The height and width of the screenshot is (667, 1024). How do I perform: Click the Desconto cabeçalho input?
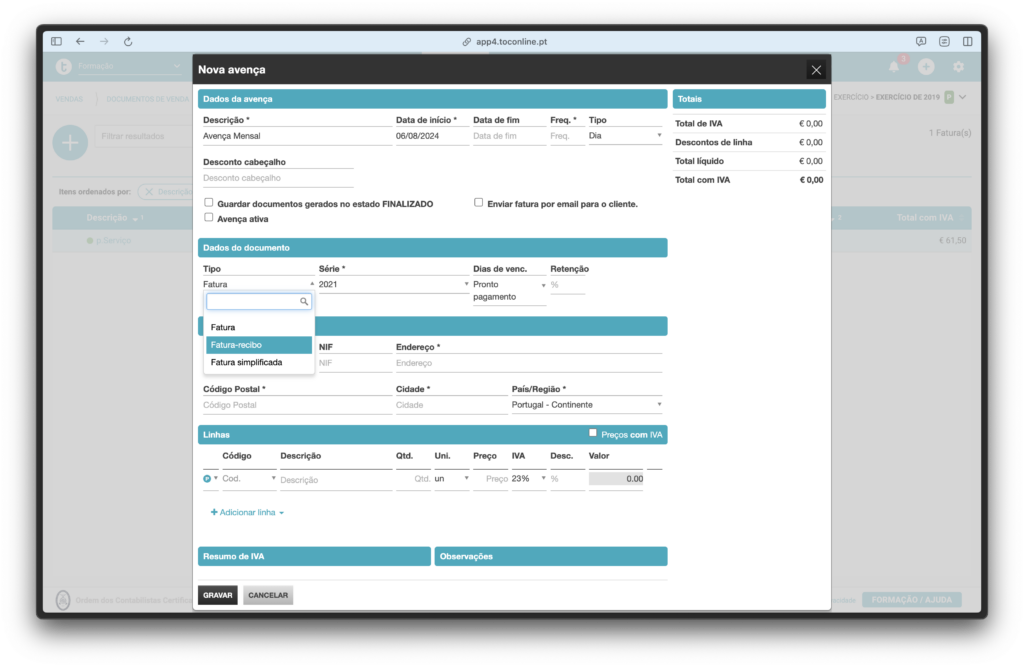278,178
